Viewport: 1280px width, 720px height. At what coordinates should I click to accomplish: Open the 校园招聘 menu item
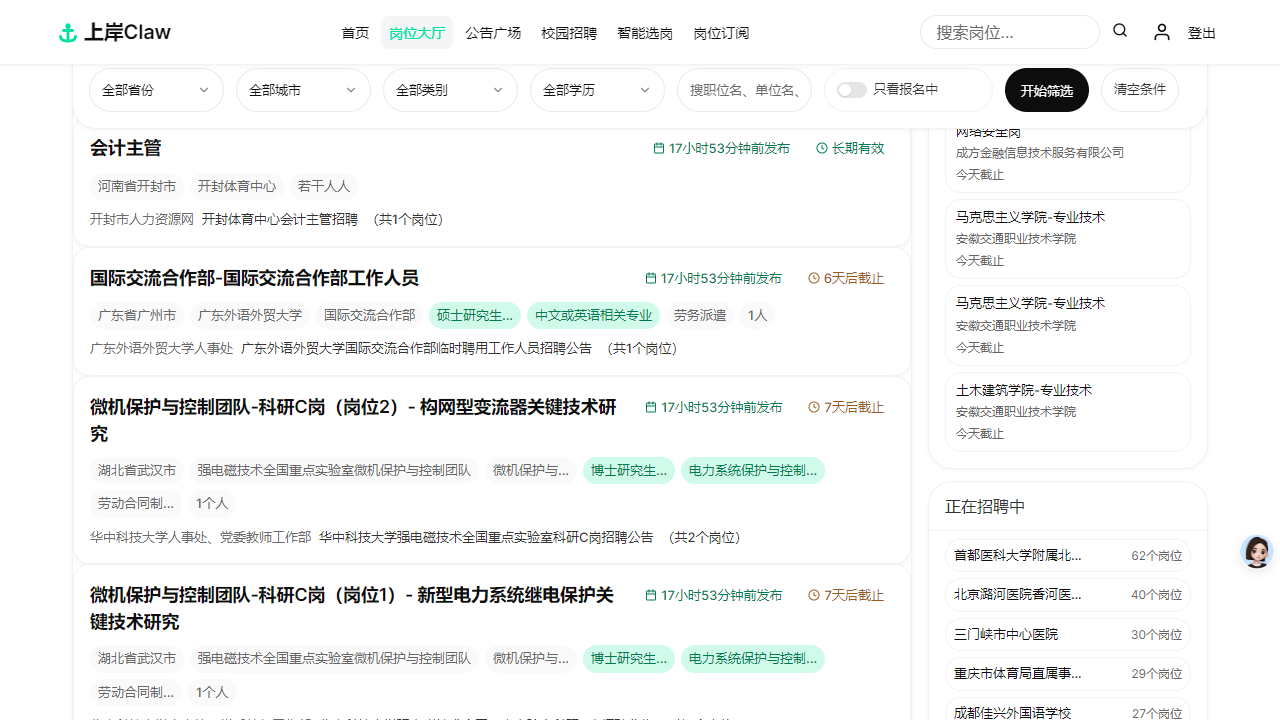(x=569, y=33)
